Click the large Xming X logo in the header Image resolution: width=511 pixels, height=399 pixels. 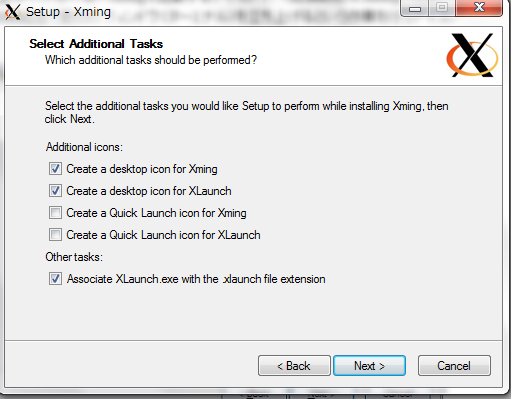472,55
